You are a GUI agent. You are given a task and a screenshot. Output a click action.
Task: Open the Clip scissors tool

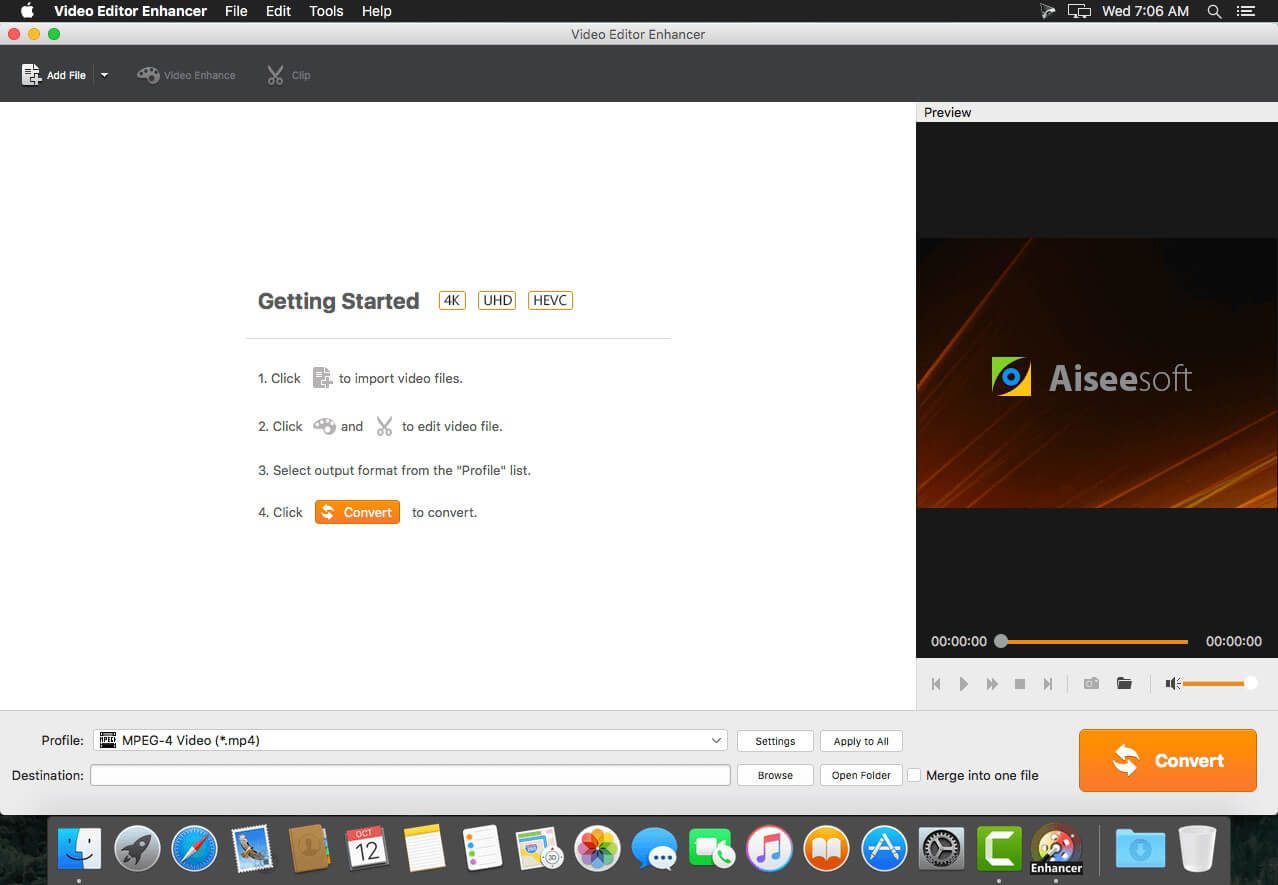[x=288, y=75]
